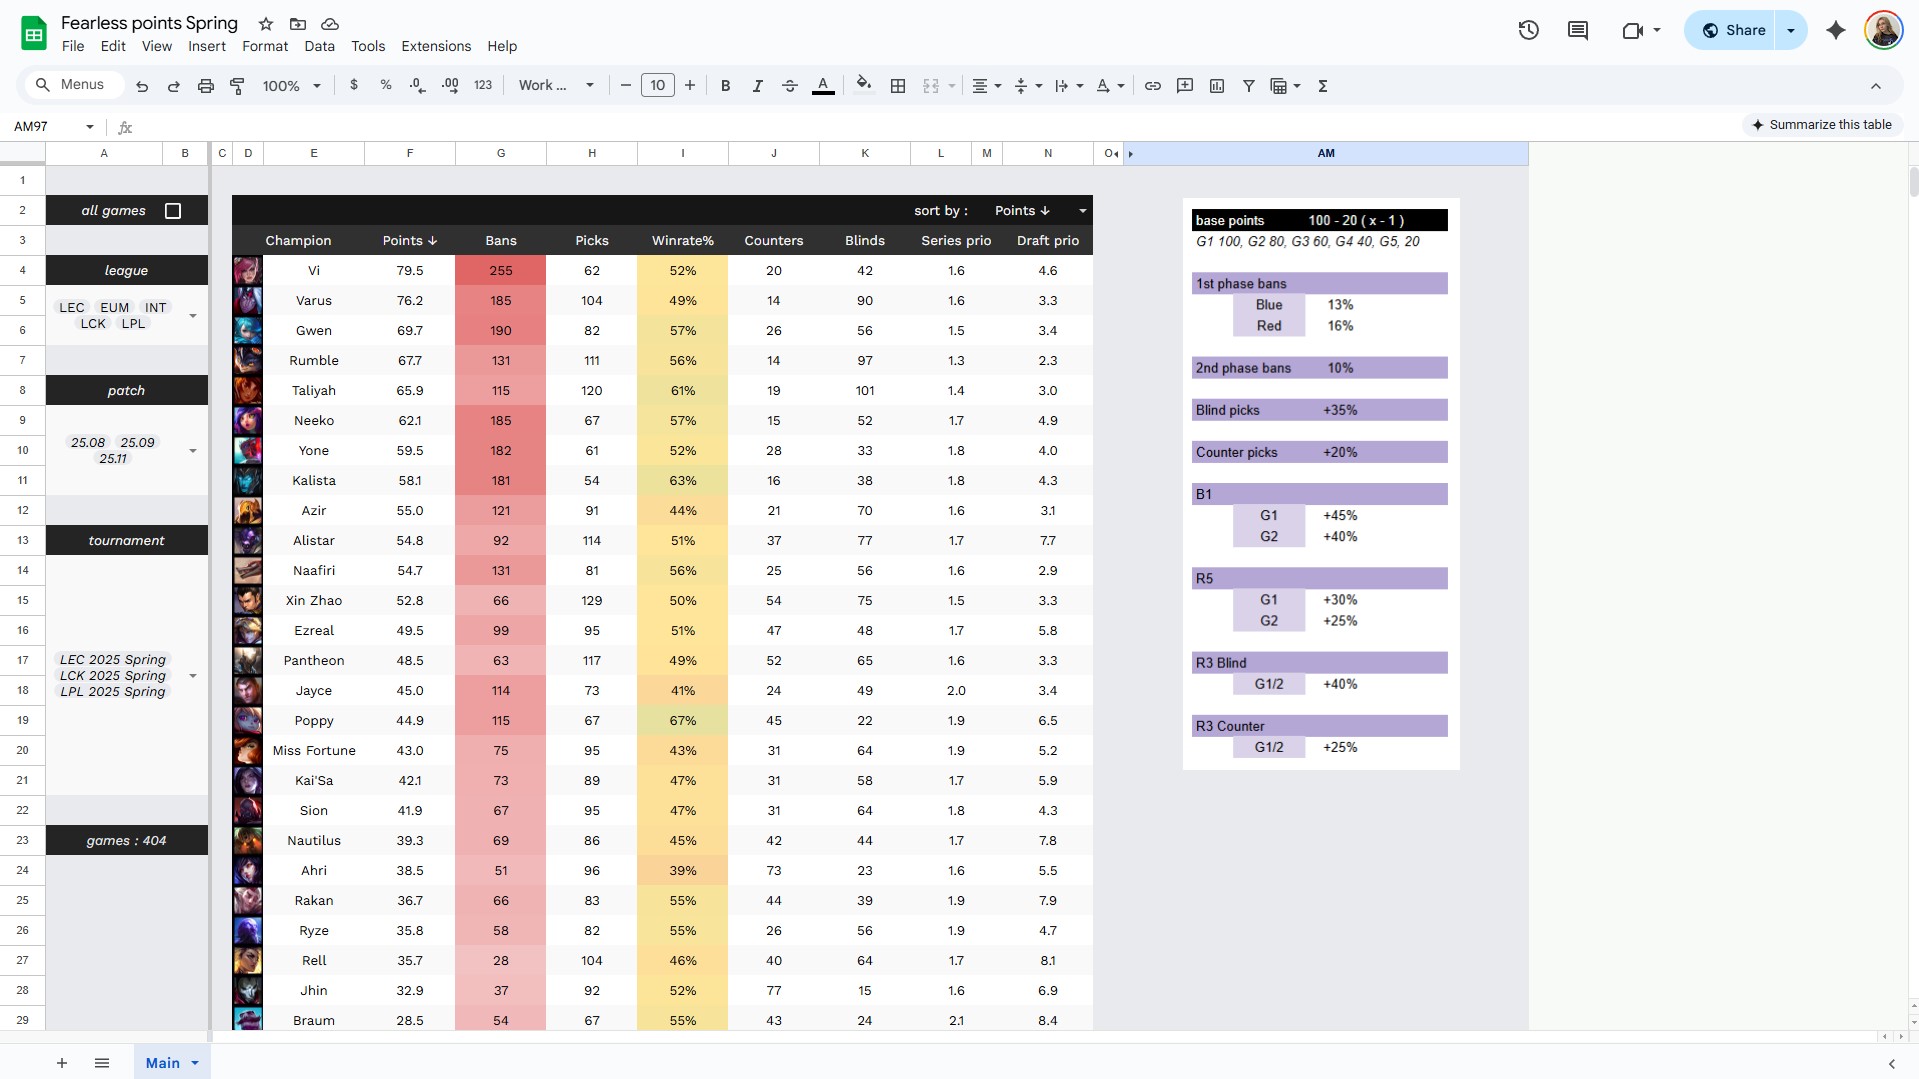
Task: Open the Name box dropdown arrow
Action: 90,127
